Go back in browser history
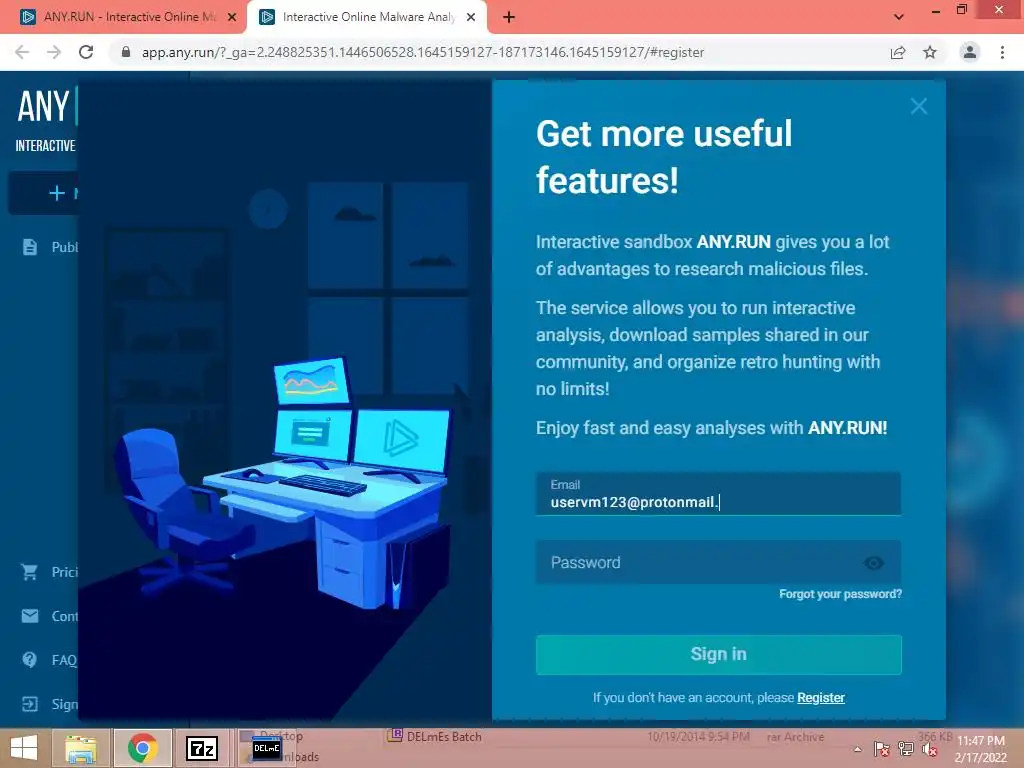1024x768 pixels. 22,52
